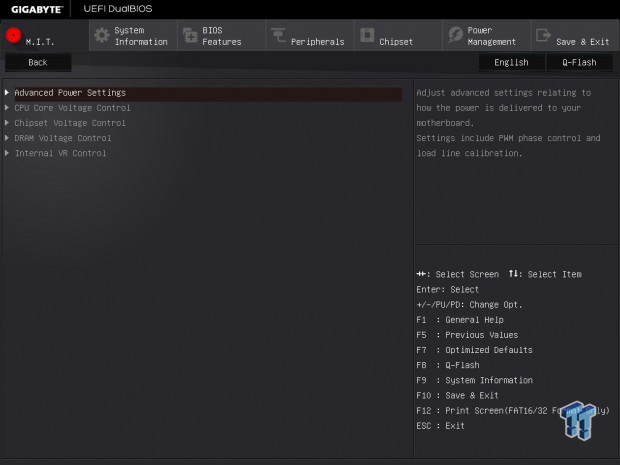
Task: Click the Peripherals connector icon
Action: [278, 35]
